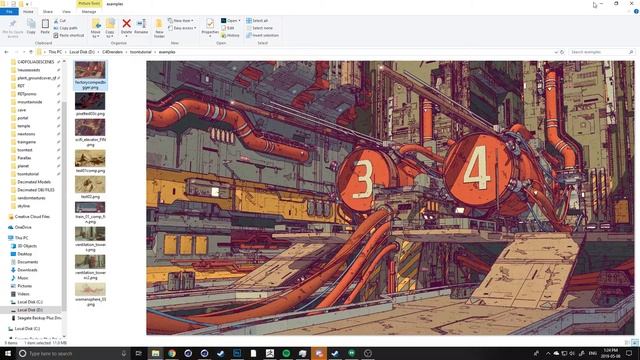Image resolution: width=640 pixels, height=360 pixels.
Task: Open Chrome from the taskbar
Action: (x=172, y=353)
